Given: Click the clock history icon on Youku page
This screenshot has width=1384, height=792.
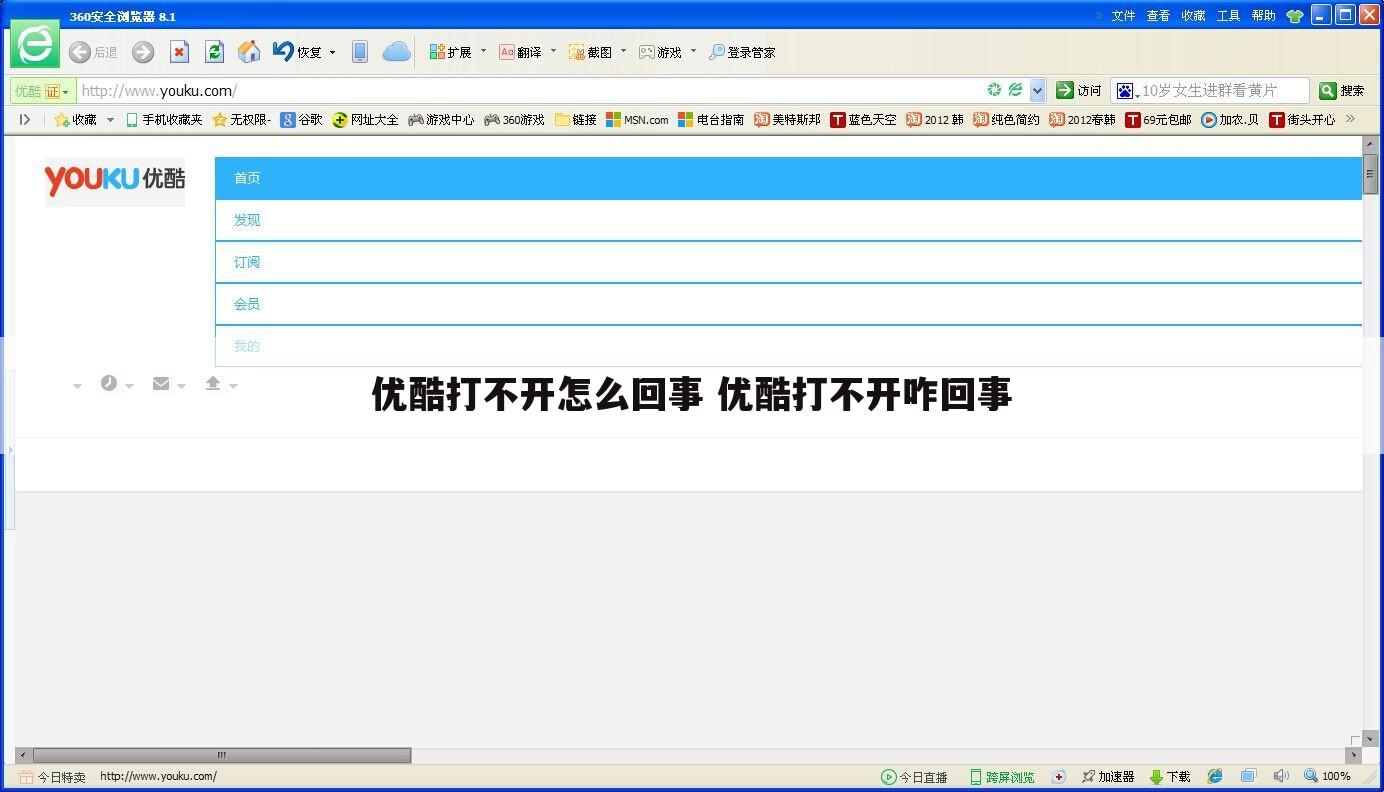Looking at the screenshot, I should pos(109,383).
